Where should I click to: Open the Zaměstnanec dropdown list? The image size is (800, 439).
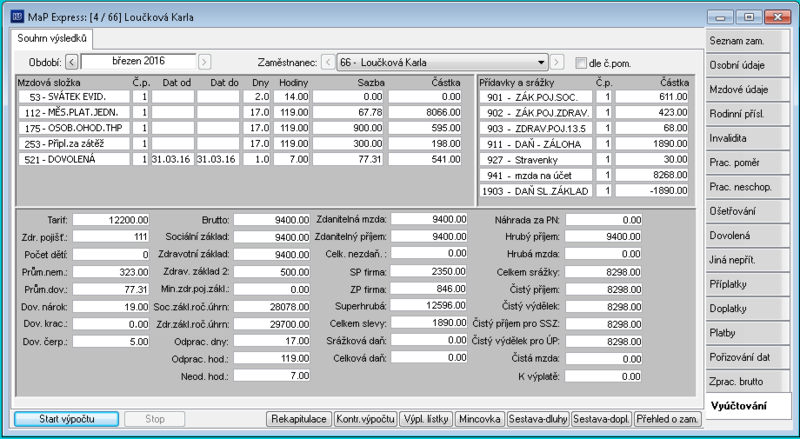pyautogui.click(x=541, y=62)
